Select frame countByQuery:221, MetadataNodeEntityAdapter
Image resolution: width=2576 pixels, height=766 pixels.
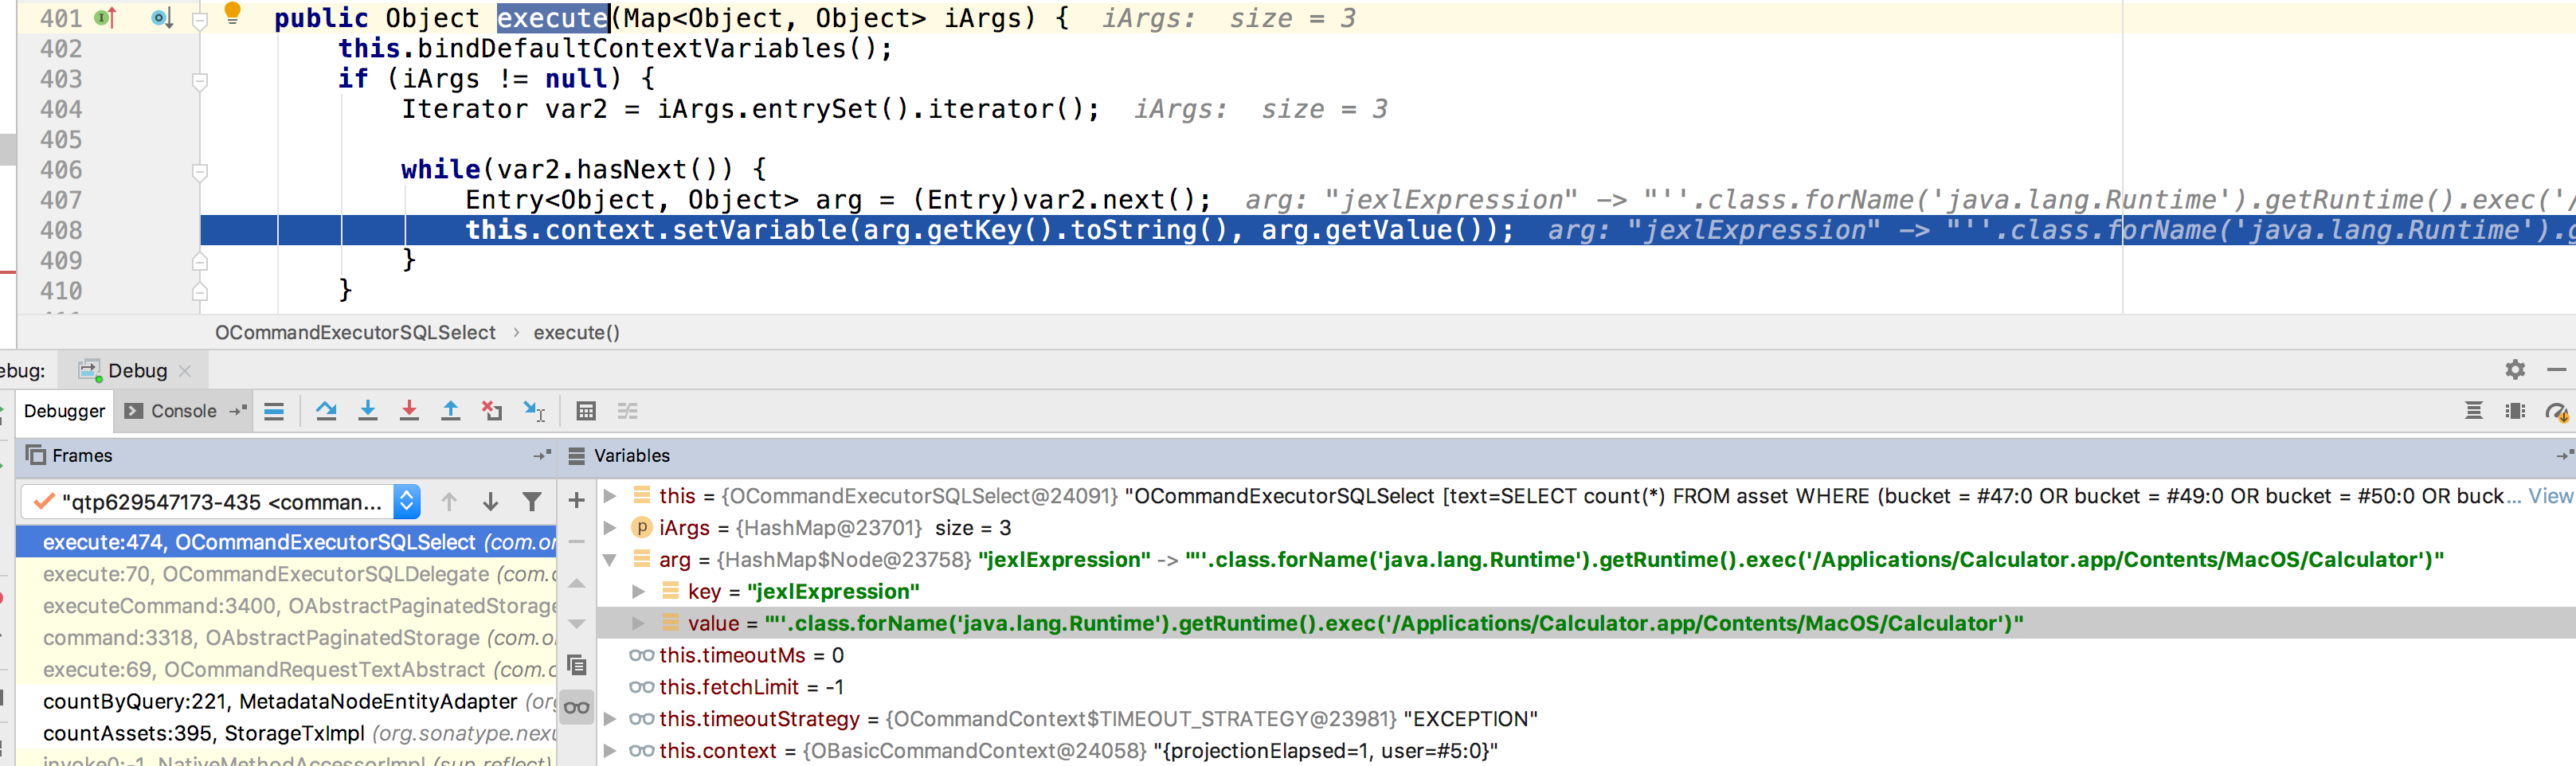pyautogui.click(x=286, y=702)
